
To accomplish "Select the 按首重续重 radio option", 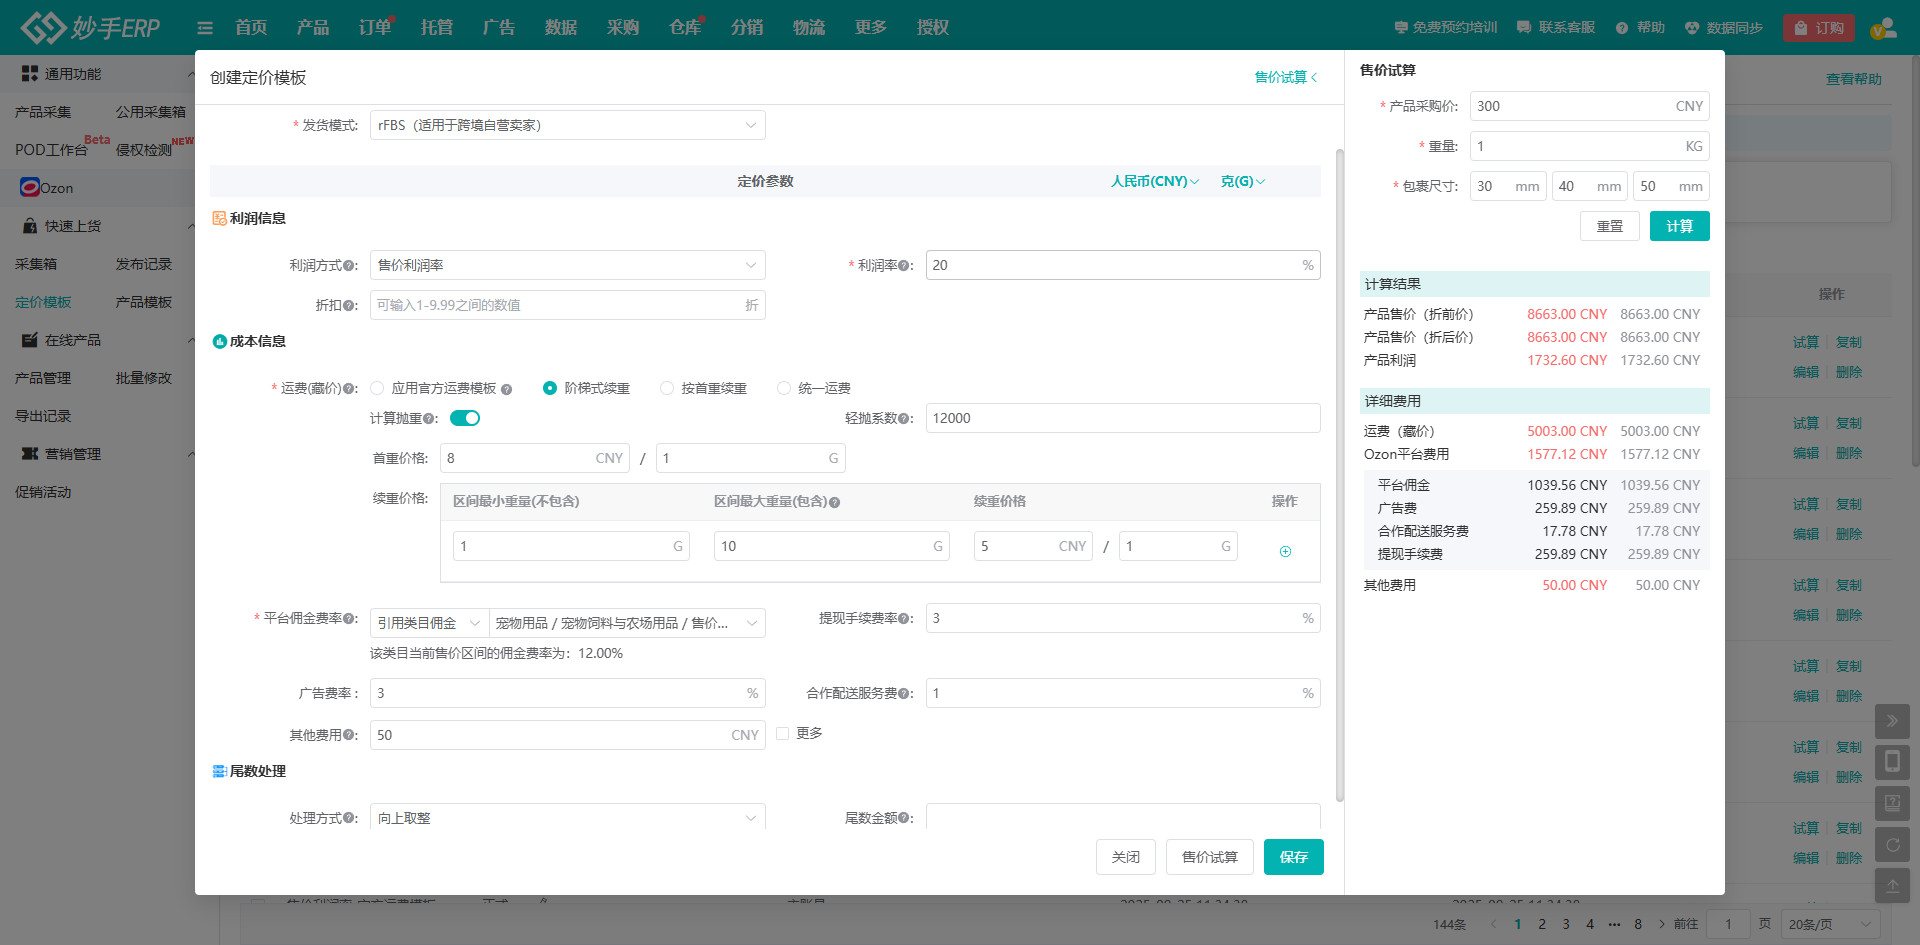I will (667, 388).
